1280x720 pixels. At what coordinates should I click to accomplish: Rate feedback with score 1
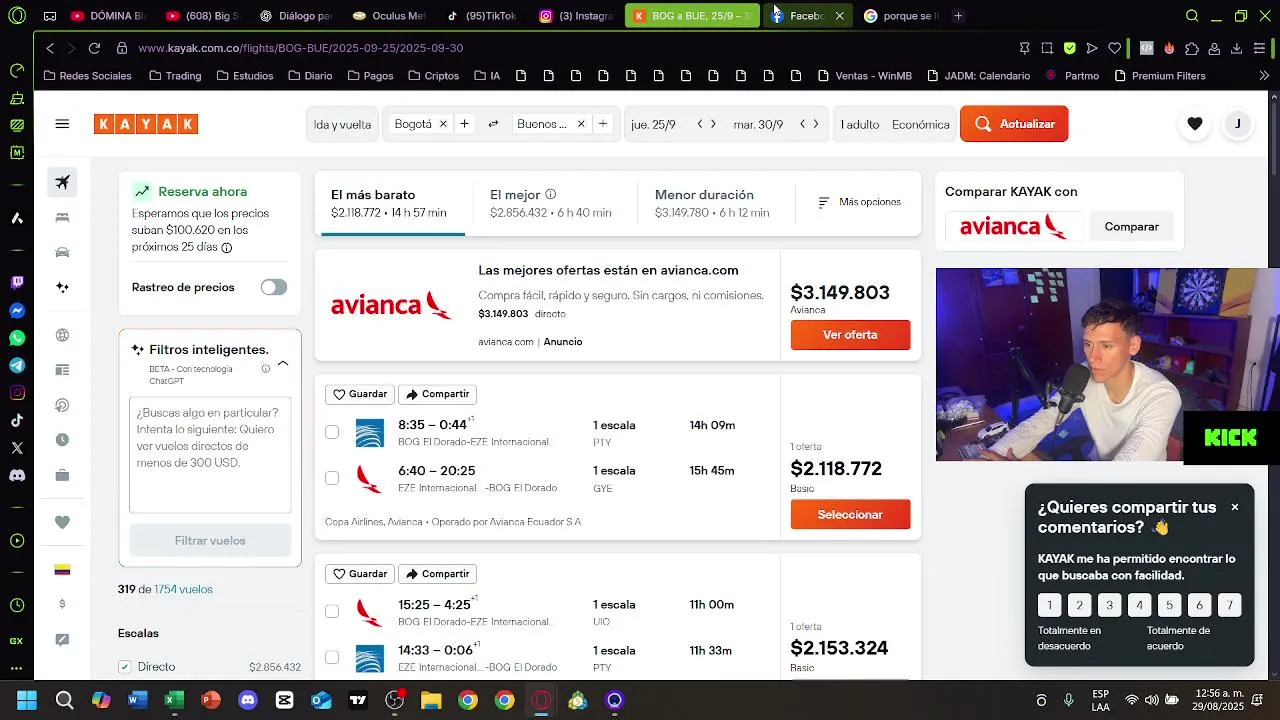1049,605
